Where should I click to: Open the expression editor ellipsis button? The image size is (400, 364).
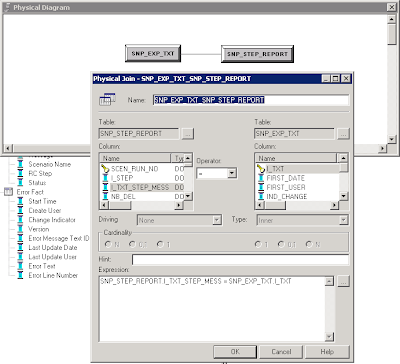(x=343, y=282)
